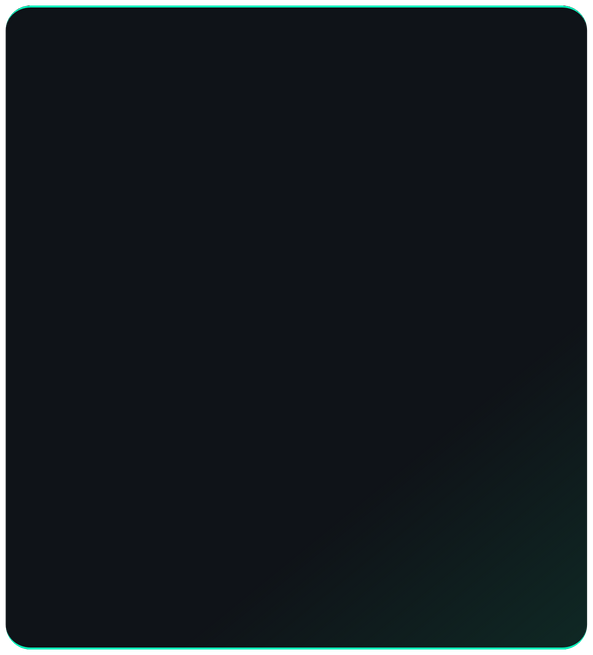This screenshot has width=593, height=655.
Task: Click the empty dark rounded panel
Action: click(x=296, y=327)
